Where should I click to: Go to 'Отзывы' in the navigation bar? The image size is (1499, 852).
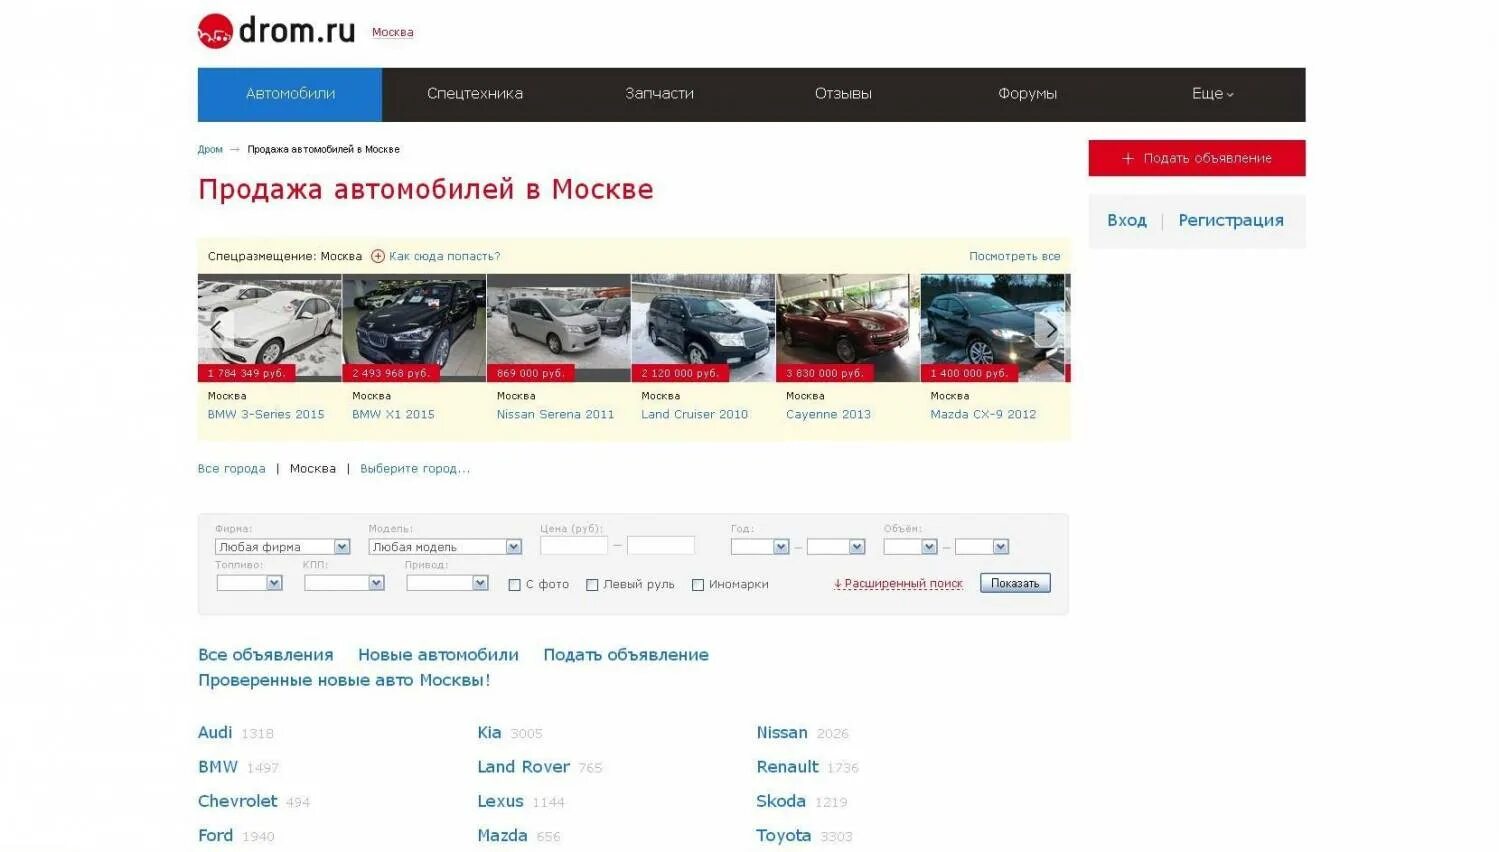coord(842,93)
